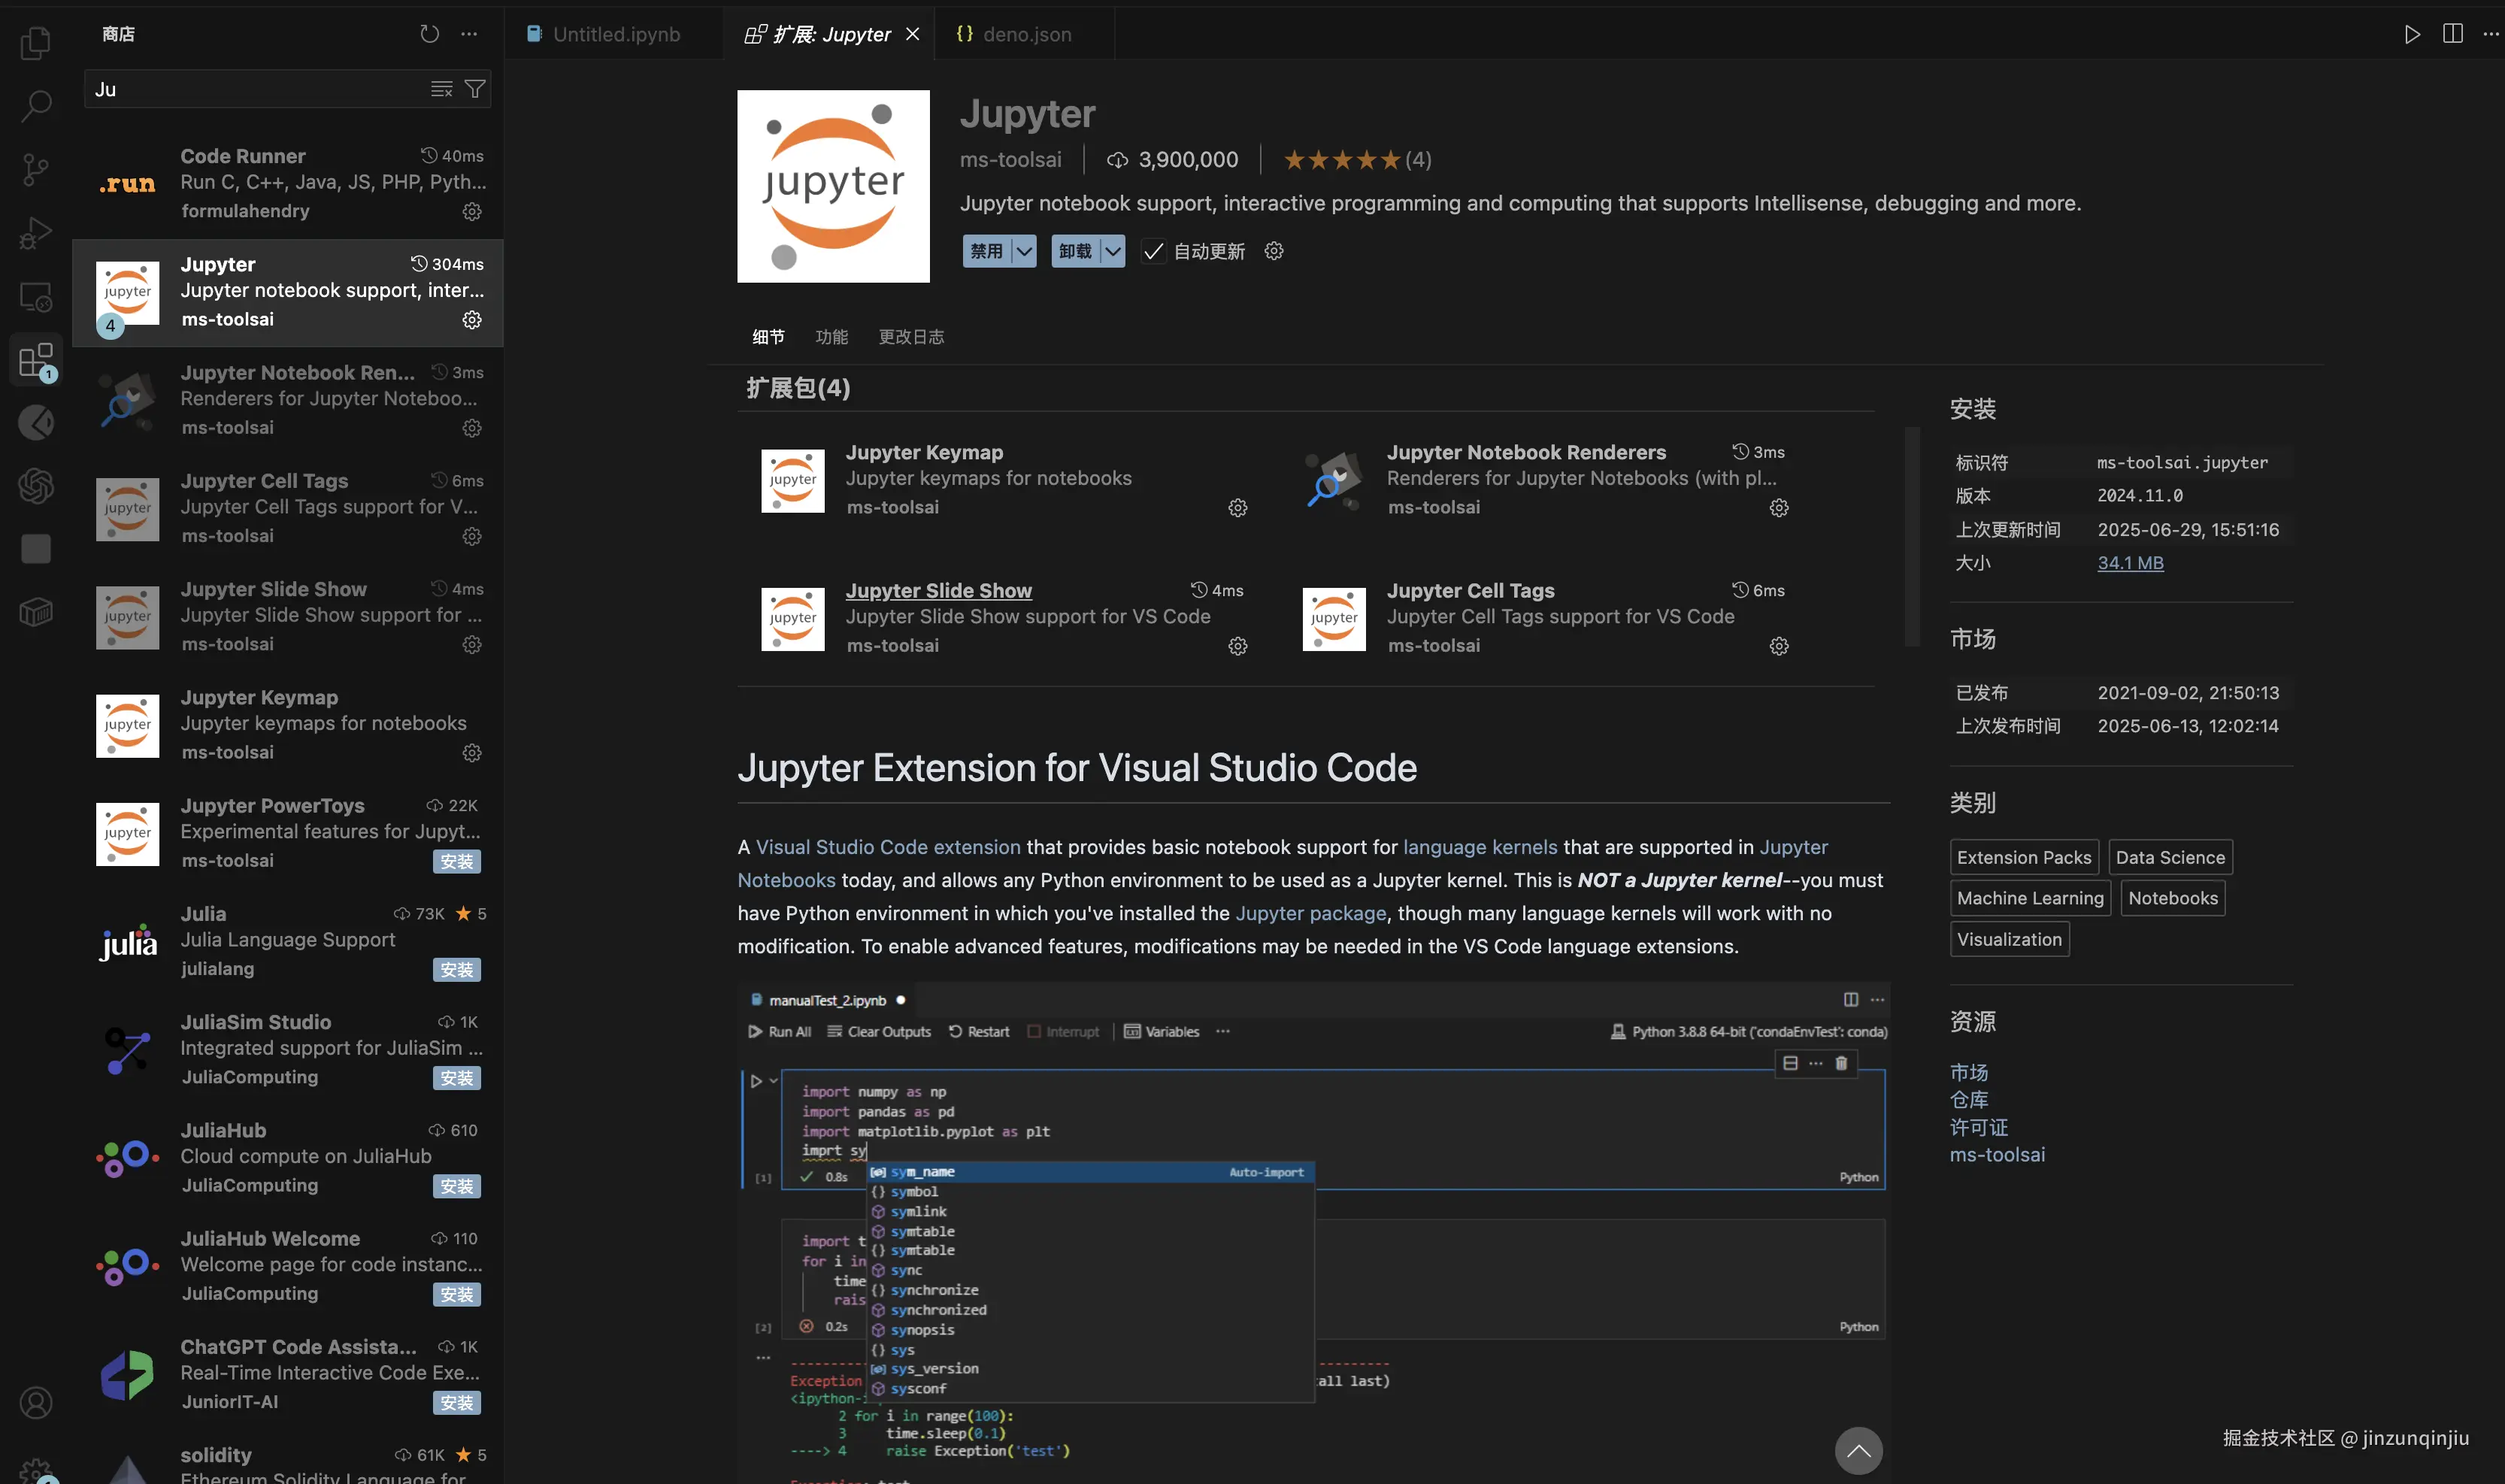Split the editor to the right
2505x1484 pixels.
(2452, 34)
